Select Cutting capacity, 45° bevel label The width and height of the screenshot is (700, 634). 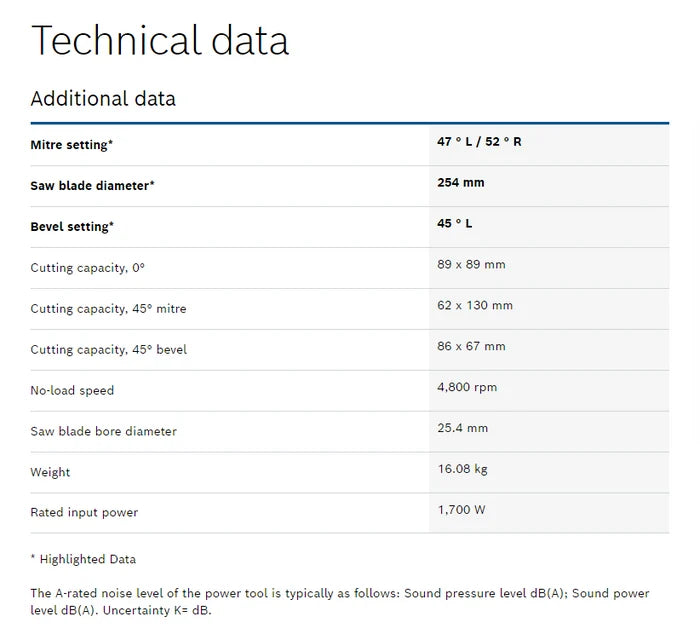(108, 350)
